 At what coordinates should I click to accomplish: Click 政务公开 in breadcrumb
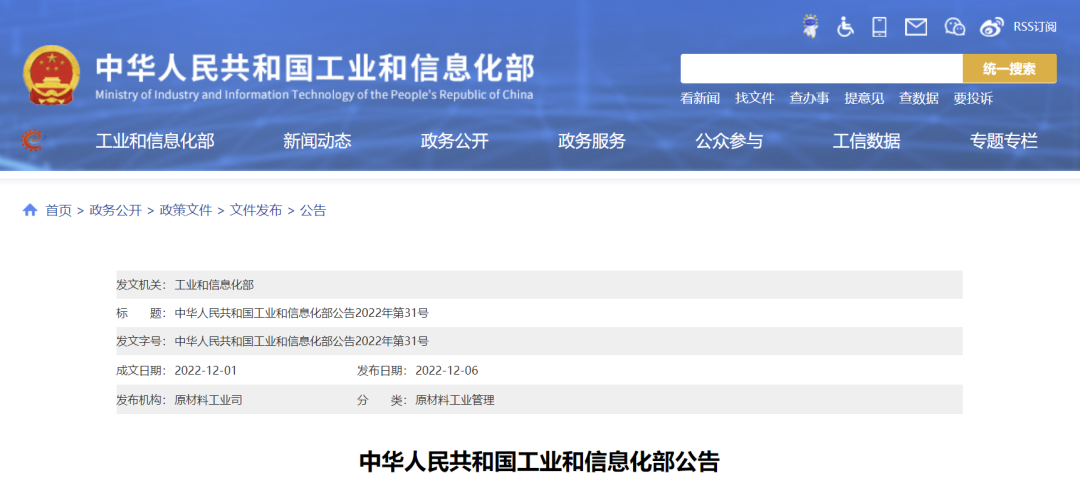(116, 211)
